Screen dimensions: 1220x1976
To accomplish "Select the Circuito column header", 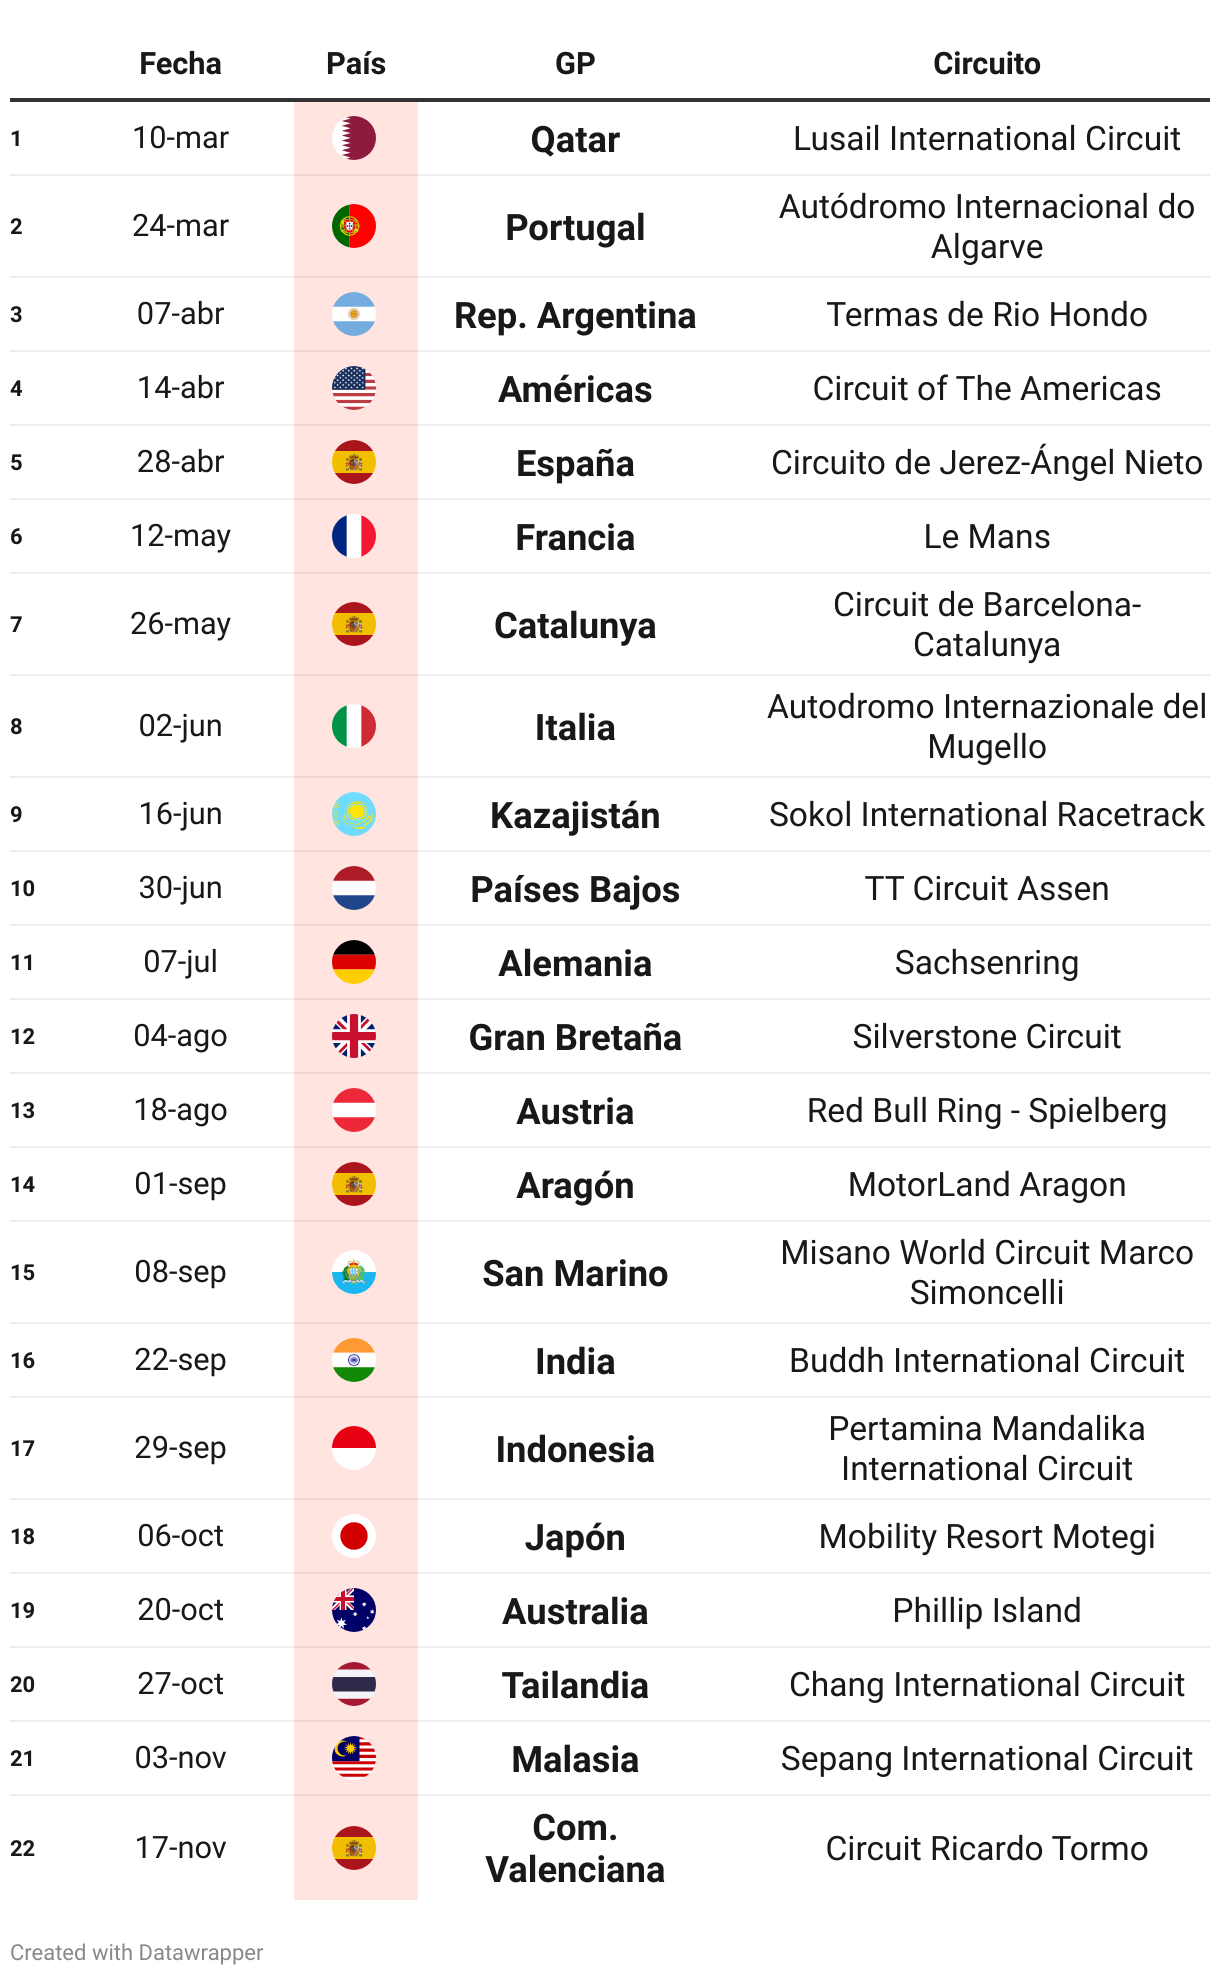I will [986, 64].
